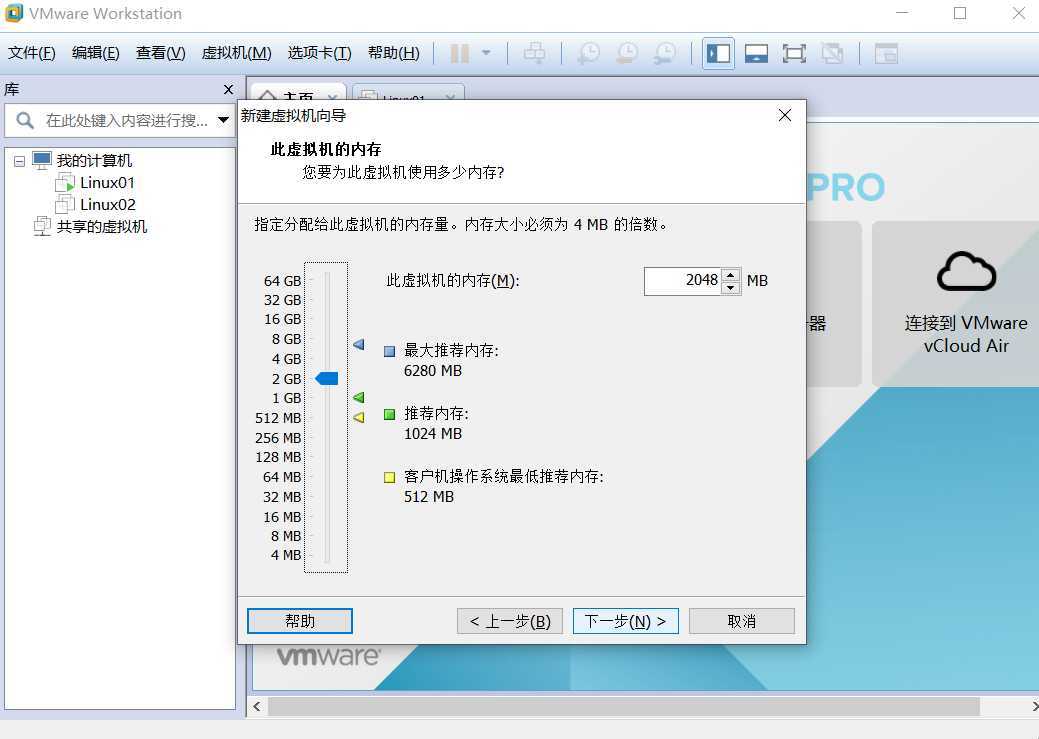Click the Unity mode toolbar icon
This screenshot has width=1039, height=739.
(832, 53)
